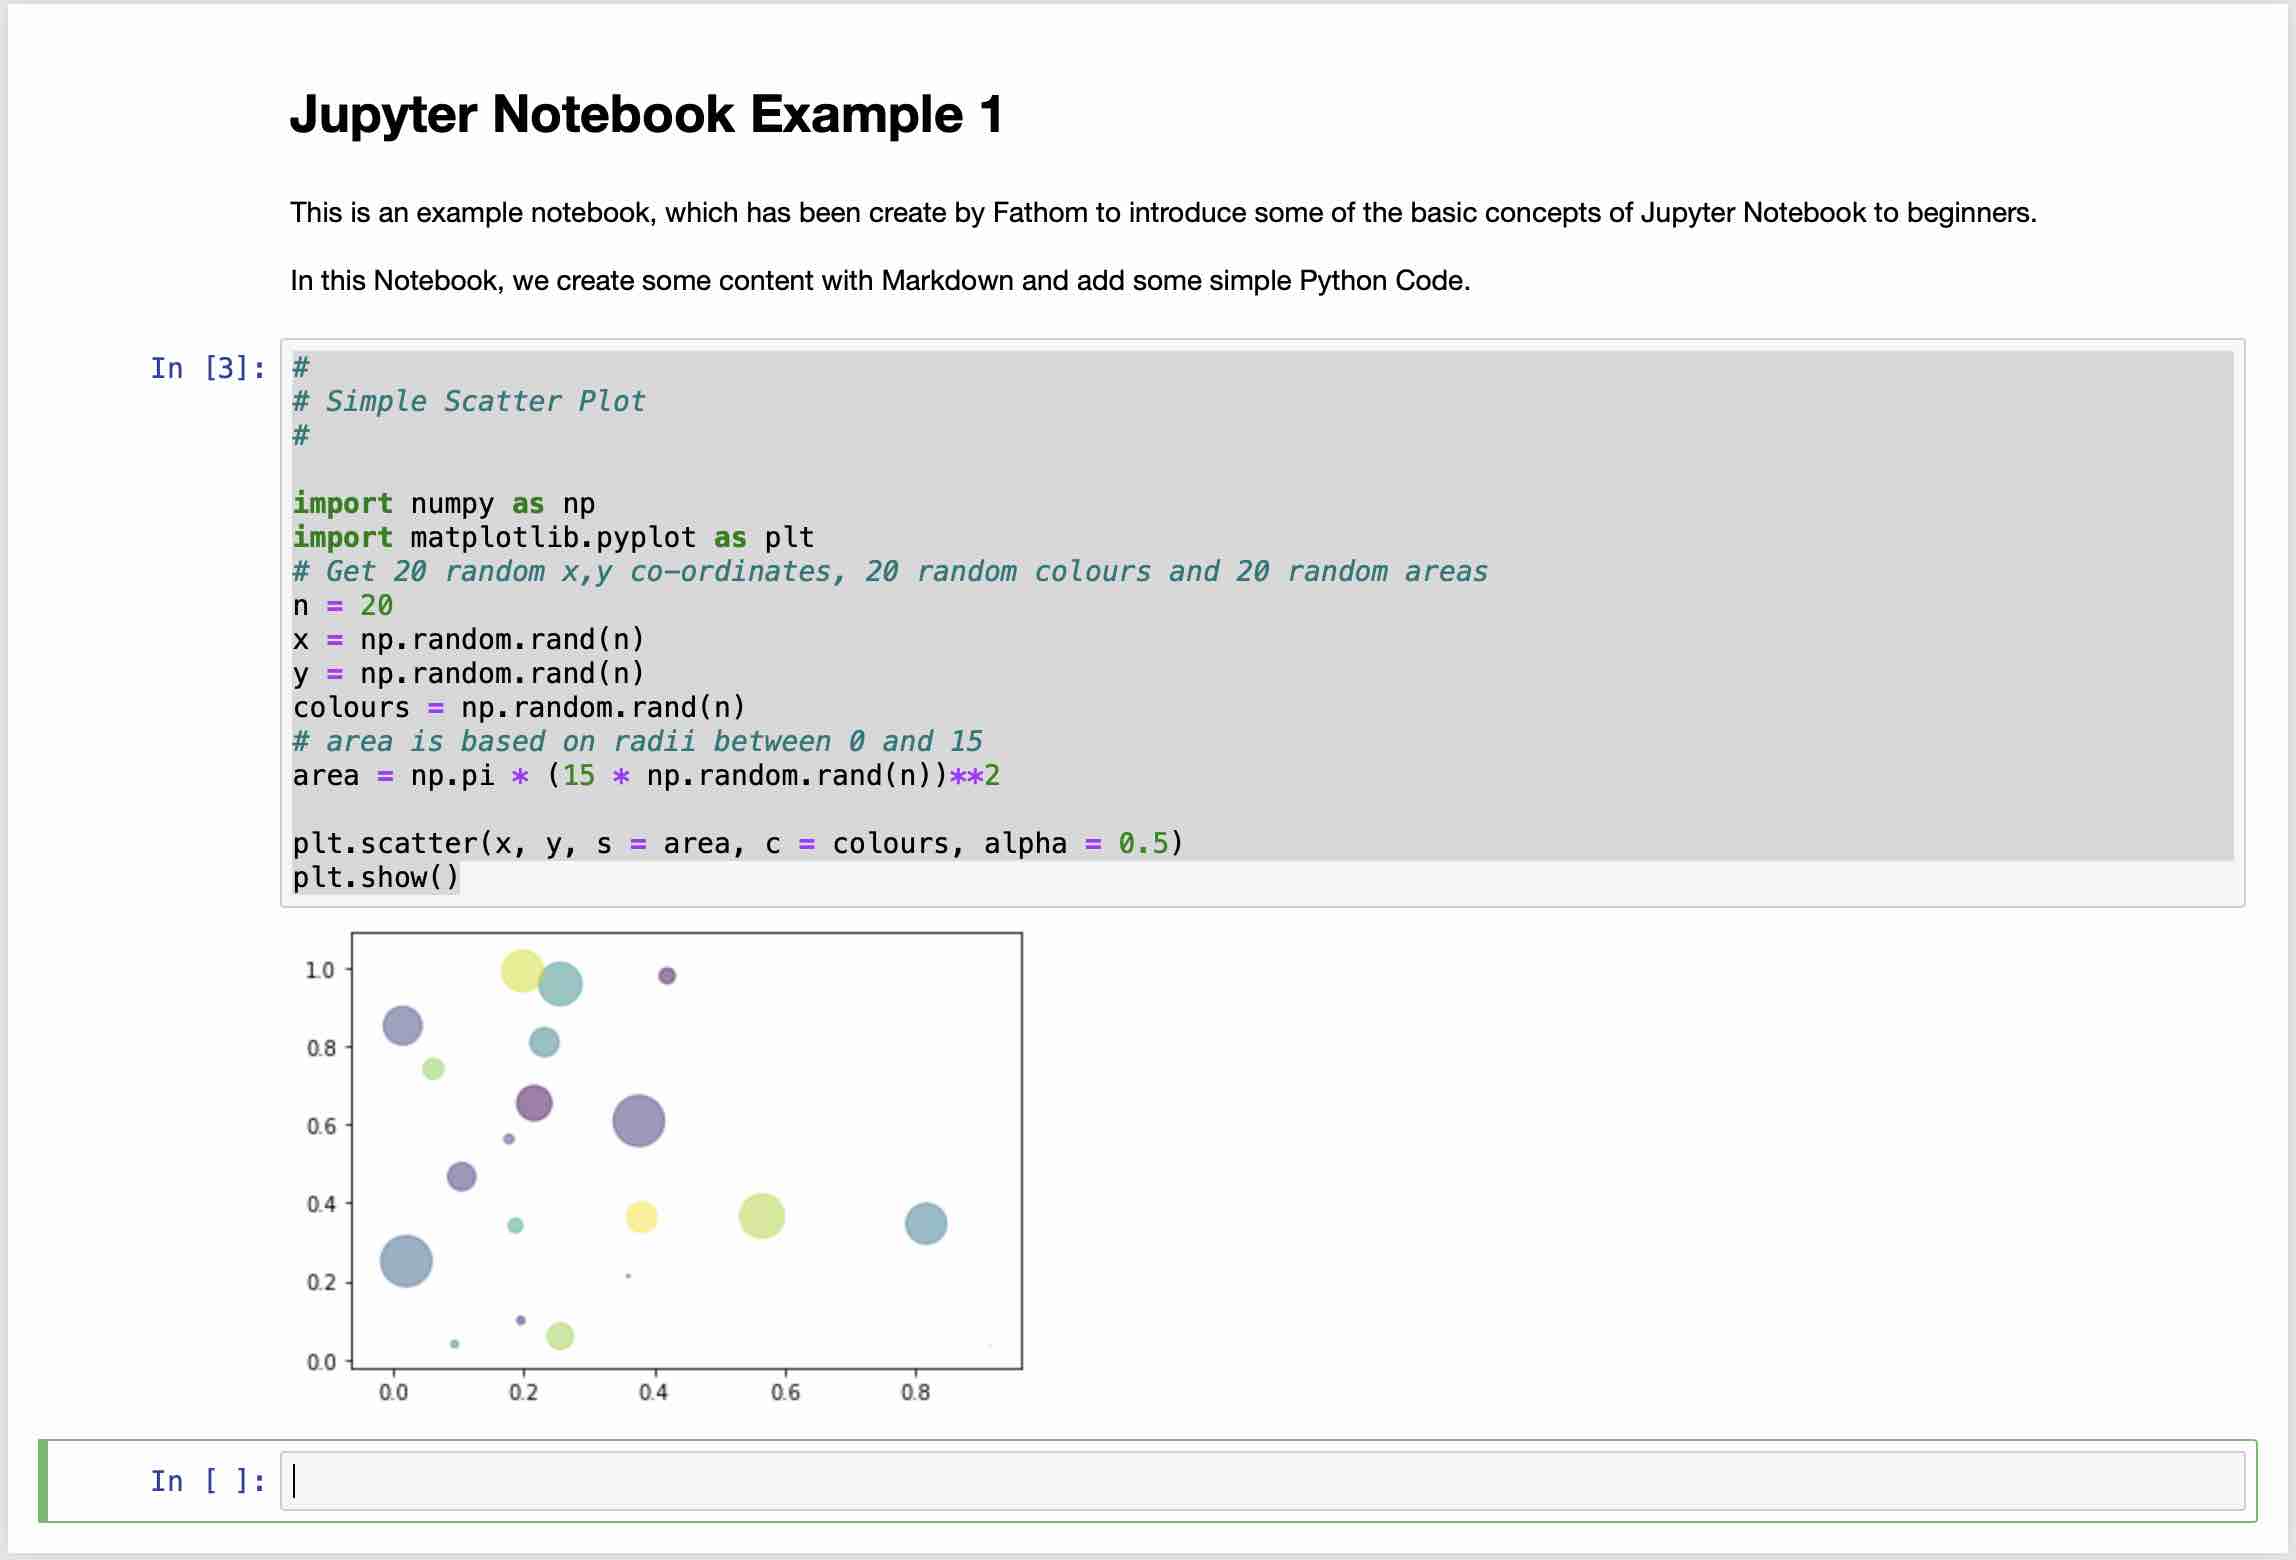Click the plt.show() line

pyautogui.click(x=376, y=877)
